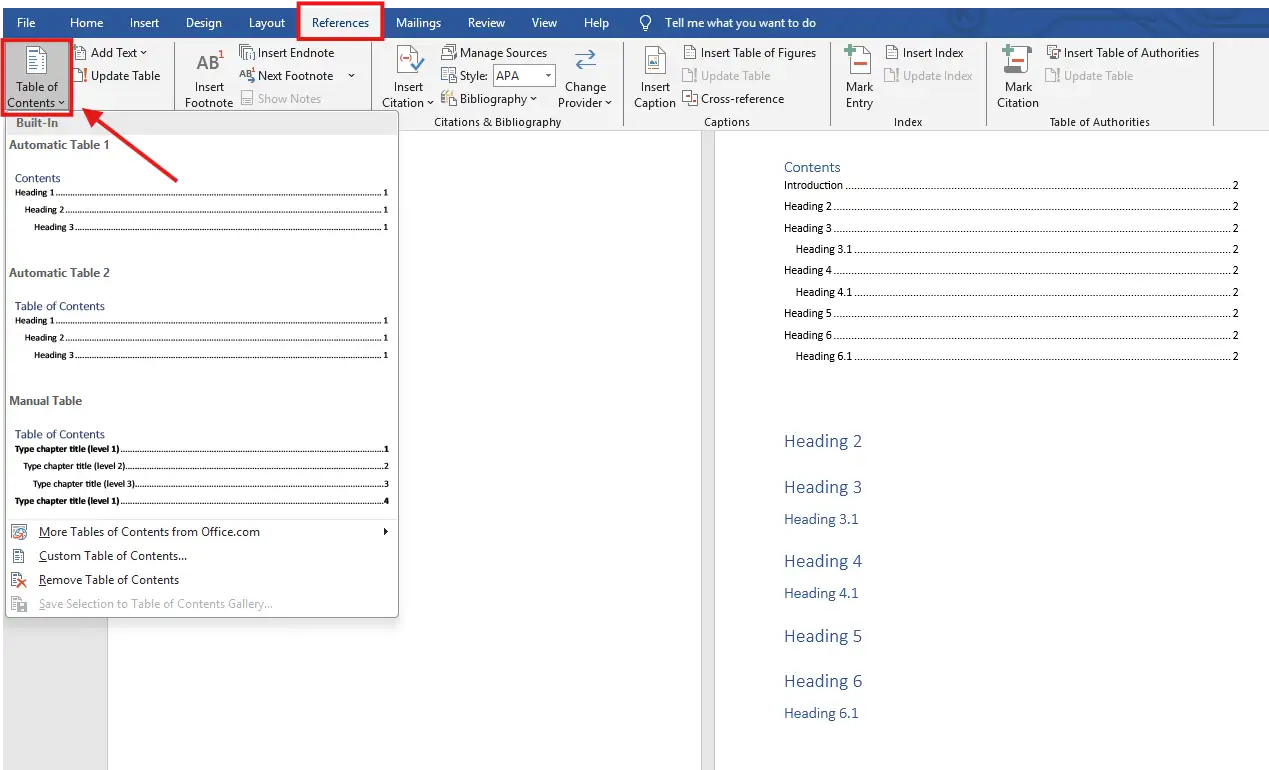Click the Tell me lightbulb icon
This screenshot has width=1269, height=770.
(646, 22)
